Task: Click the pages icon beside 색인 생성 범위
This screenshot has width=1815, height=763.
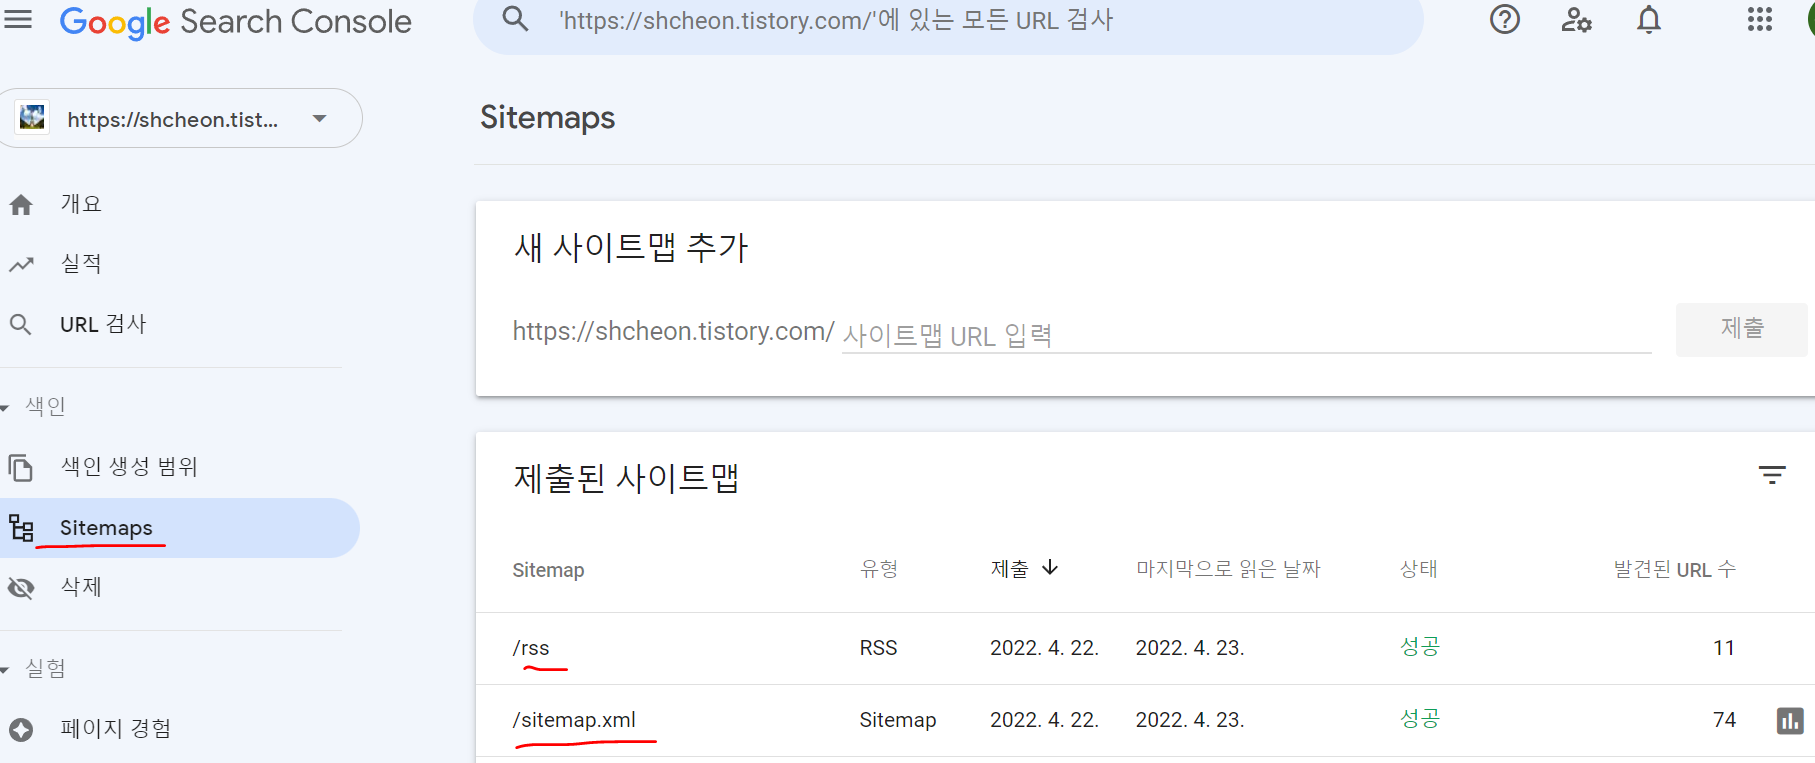Action: pos(20,467)
